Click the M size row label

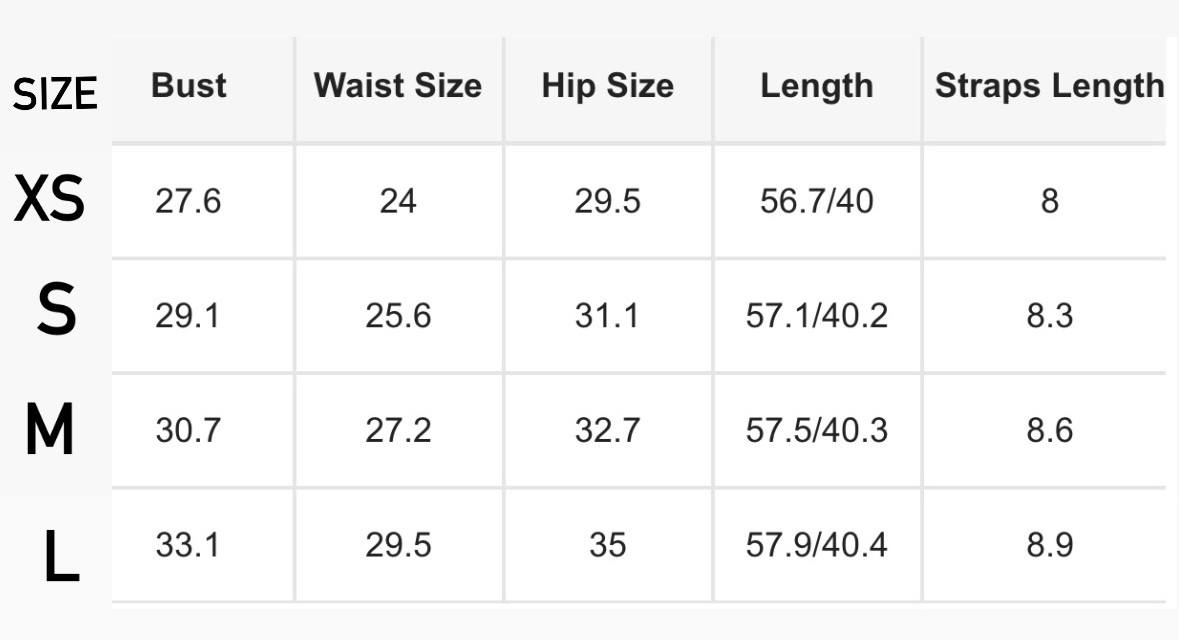50,429
